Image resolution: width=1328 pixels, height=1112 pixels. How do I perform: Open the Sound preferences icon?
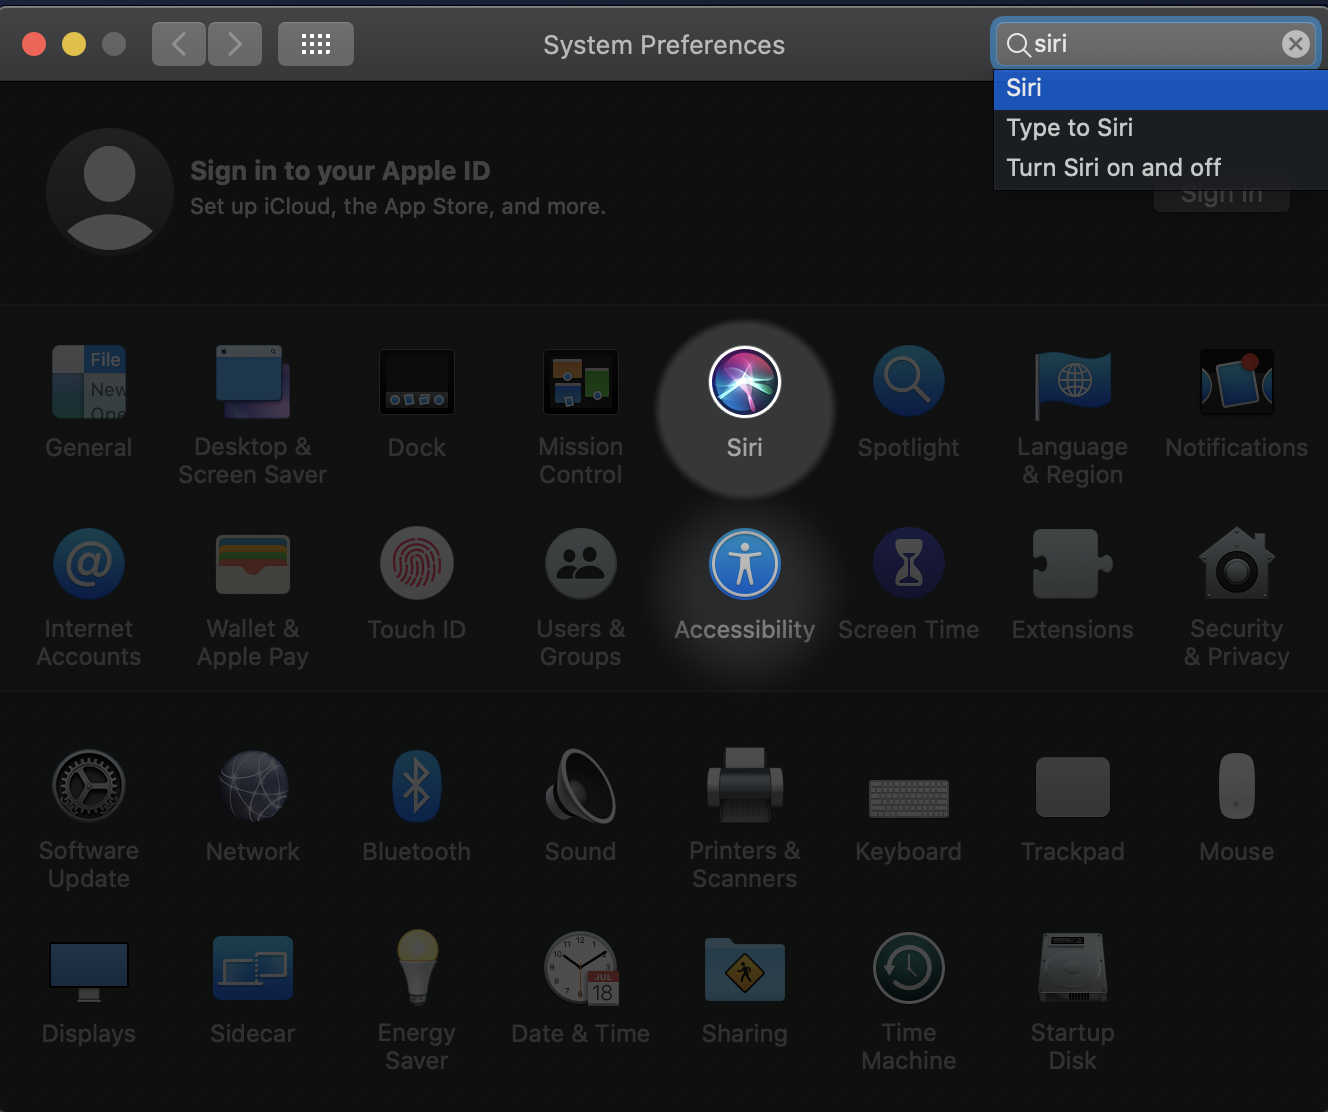pos(580,787)
